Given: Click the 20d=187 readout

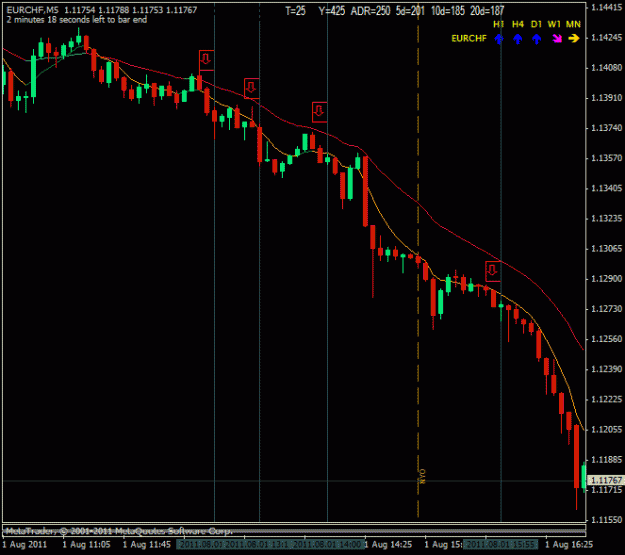Looking at the screenshot, I should [487, 11].
